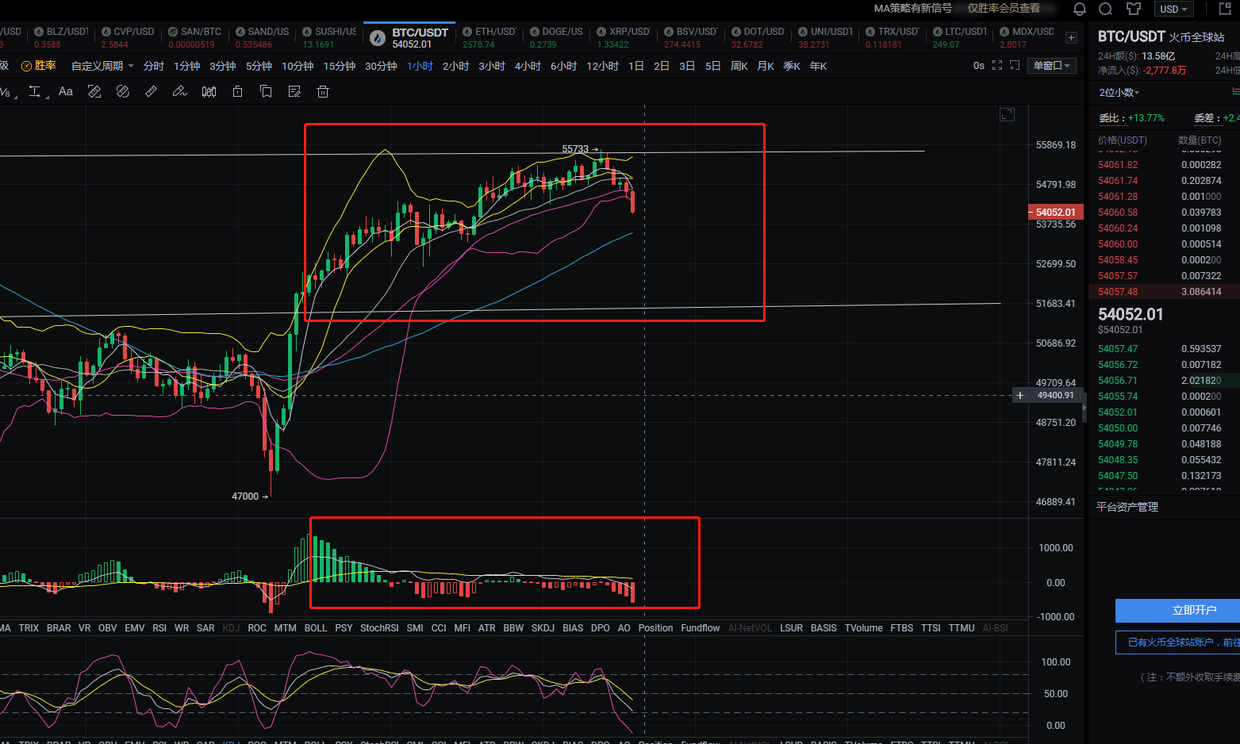Switch to the LTC/USDT symbol tab

(959, 37)
